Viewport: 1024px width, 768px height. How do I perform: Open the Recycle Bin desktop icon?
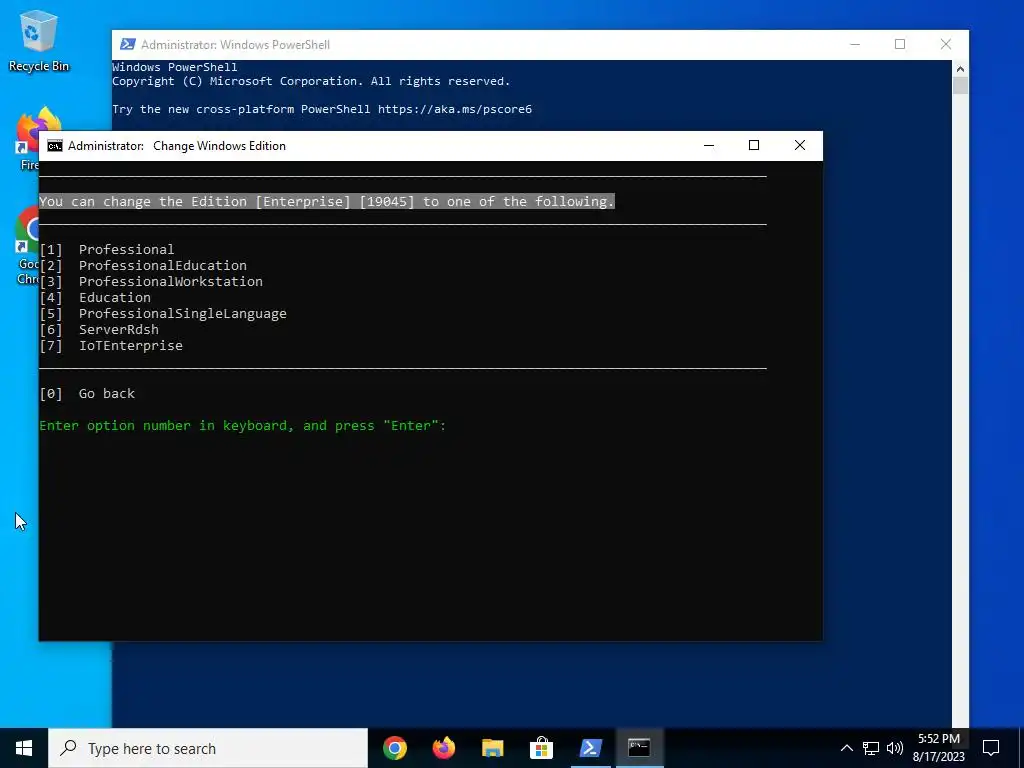(x=39, y=40)
